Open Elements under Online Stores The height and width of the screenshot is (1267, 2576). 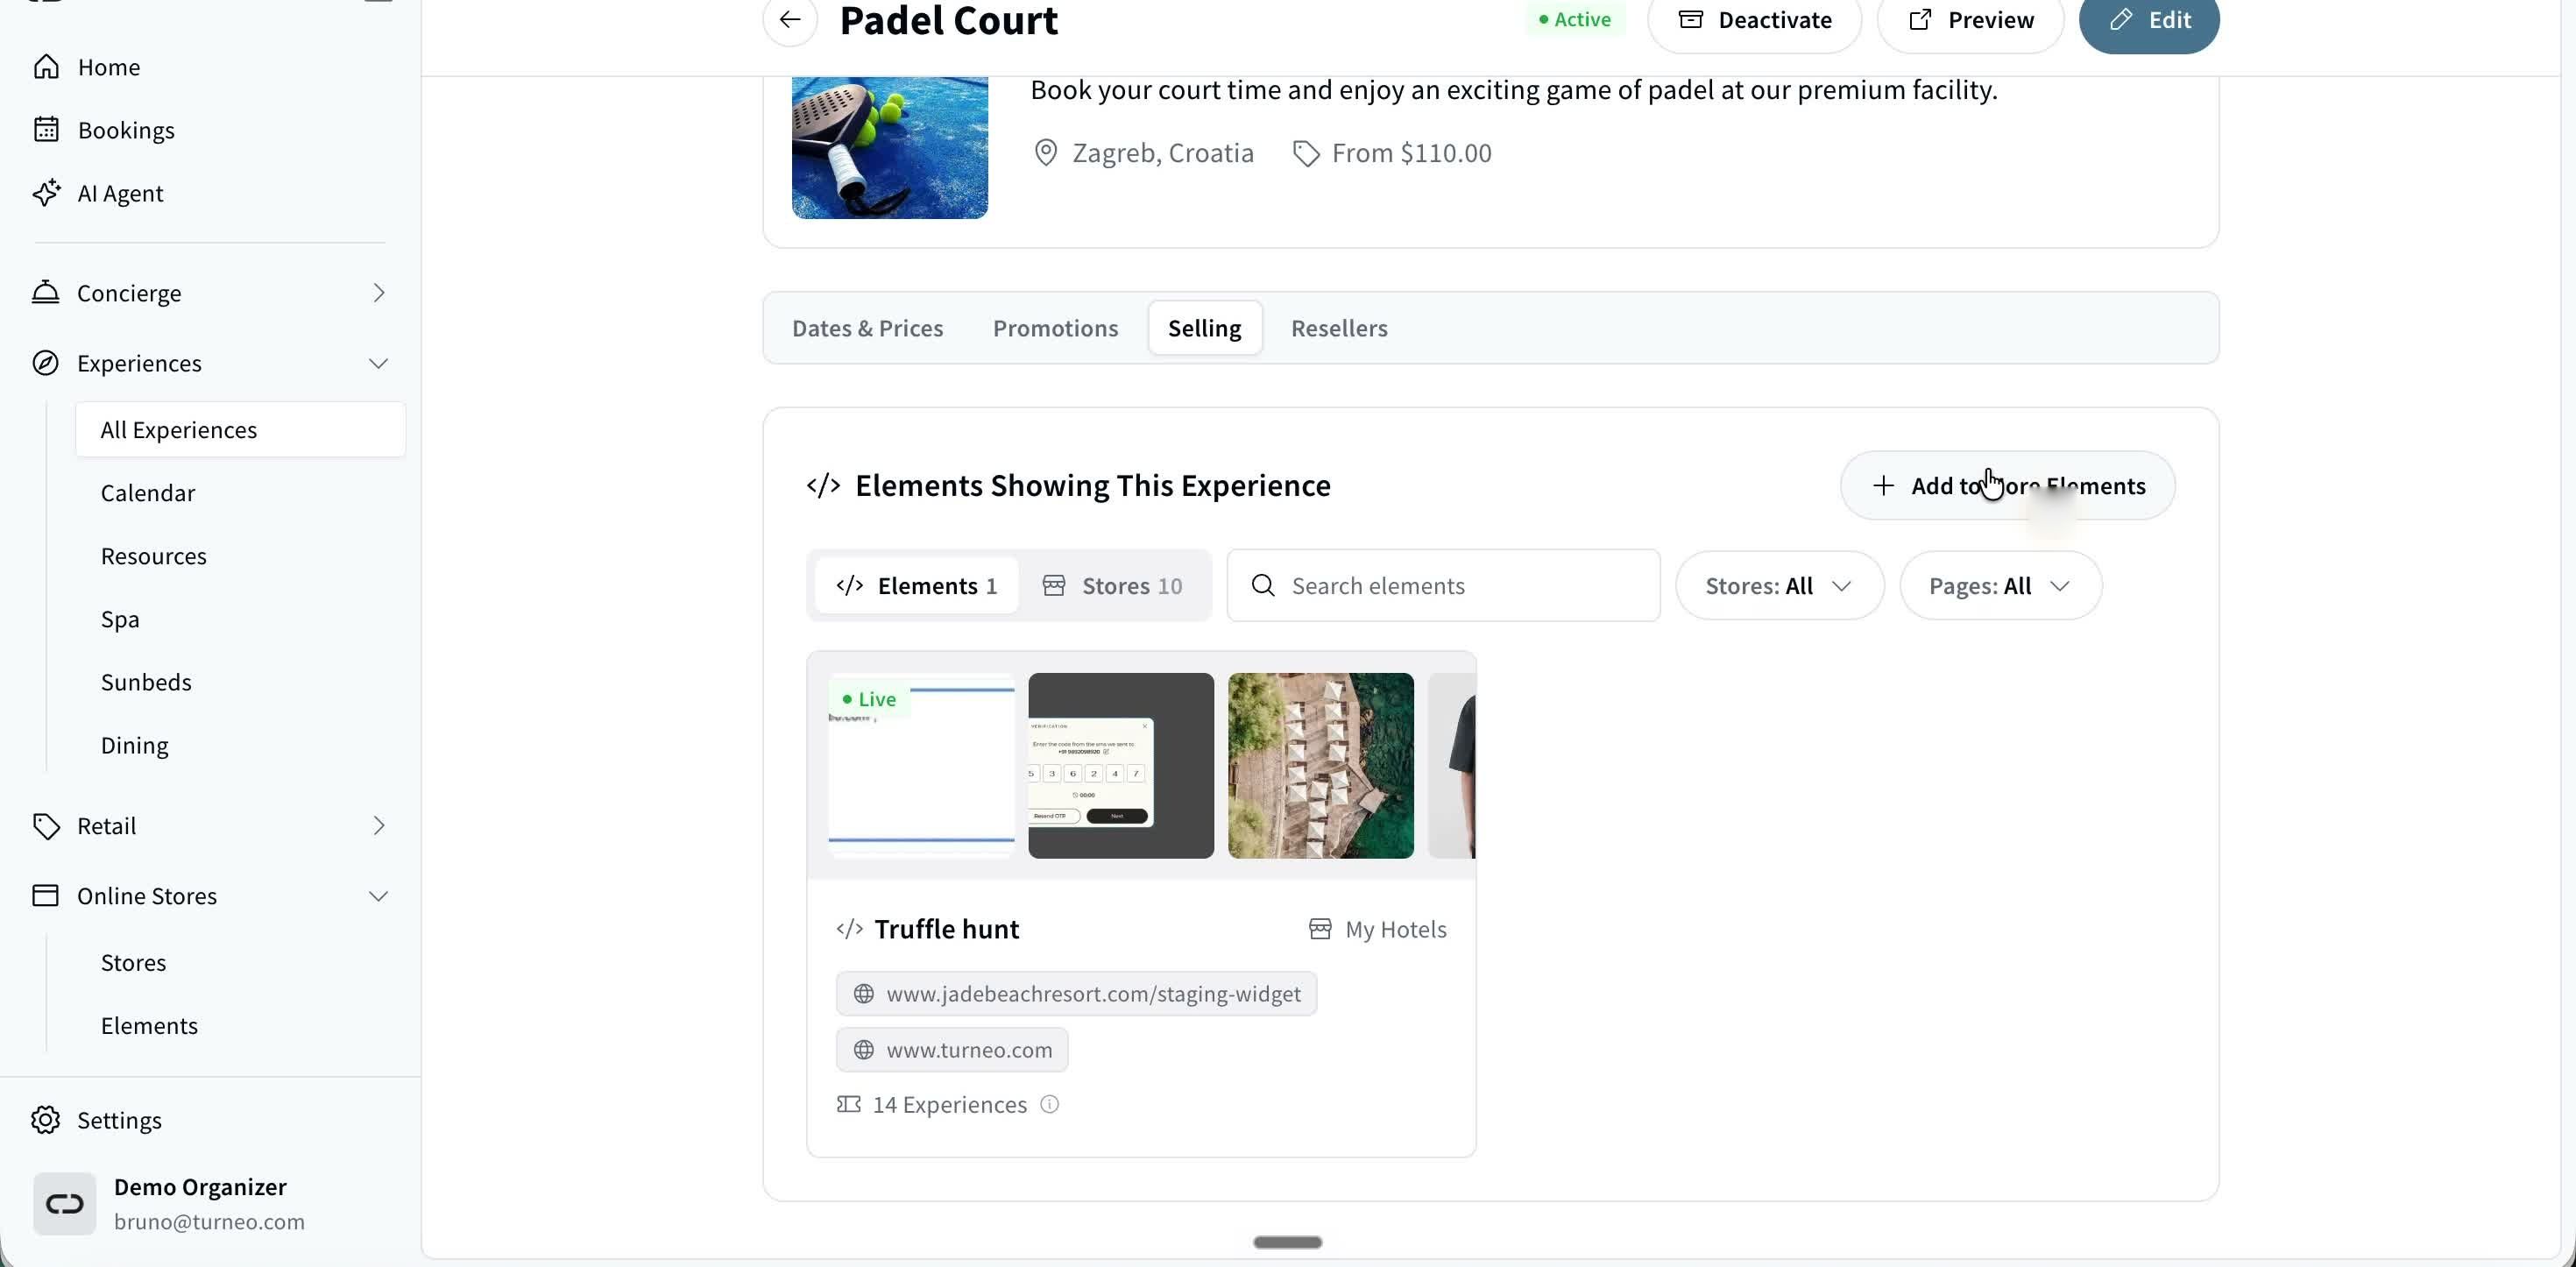pos(149,1025)
